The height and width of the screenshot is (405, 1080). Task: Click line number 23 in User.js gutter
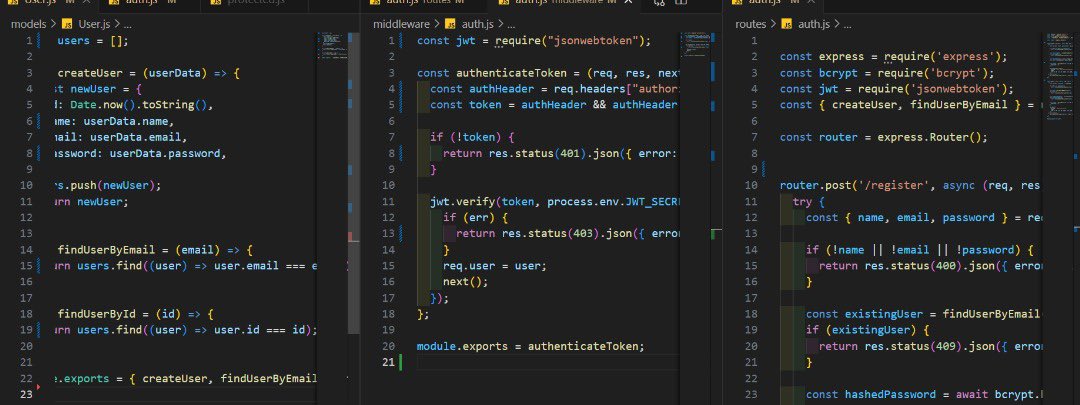click(26, 395)
